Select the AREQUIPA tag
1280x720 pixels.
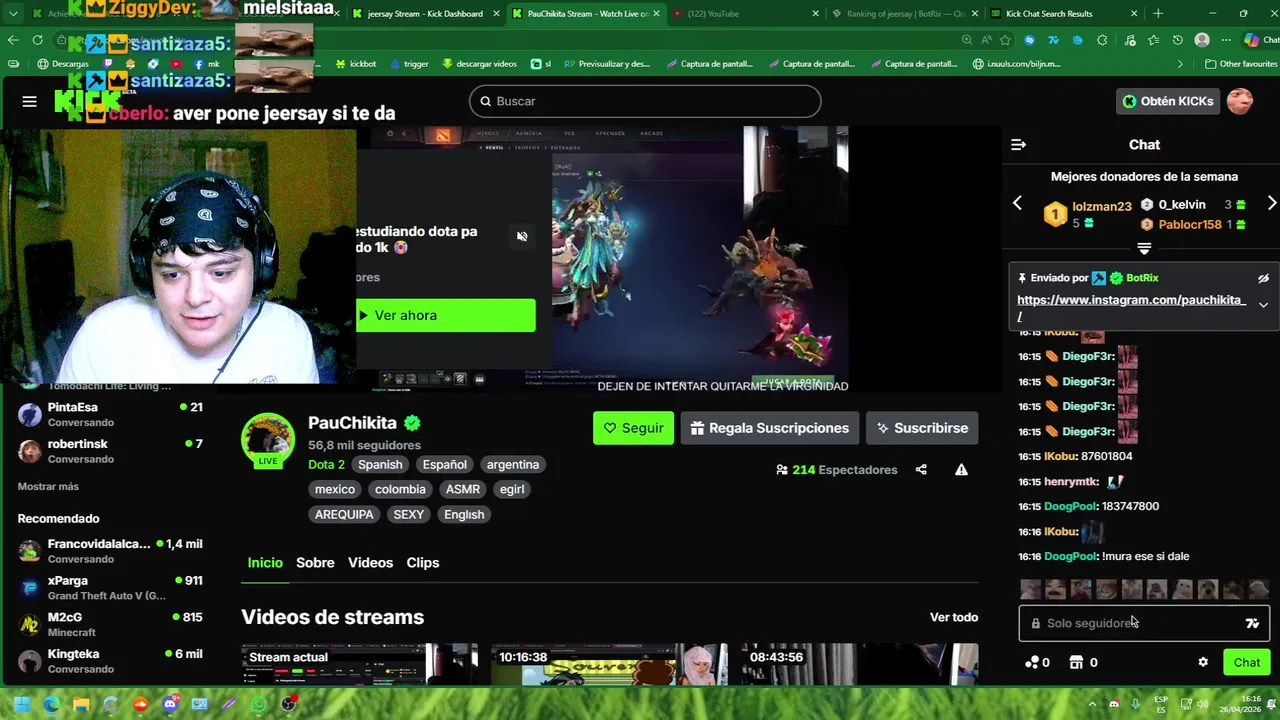tap(344, 514)
